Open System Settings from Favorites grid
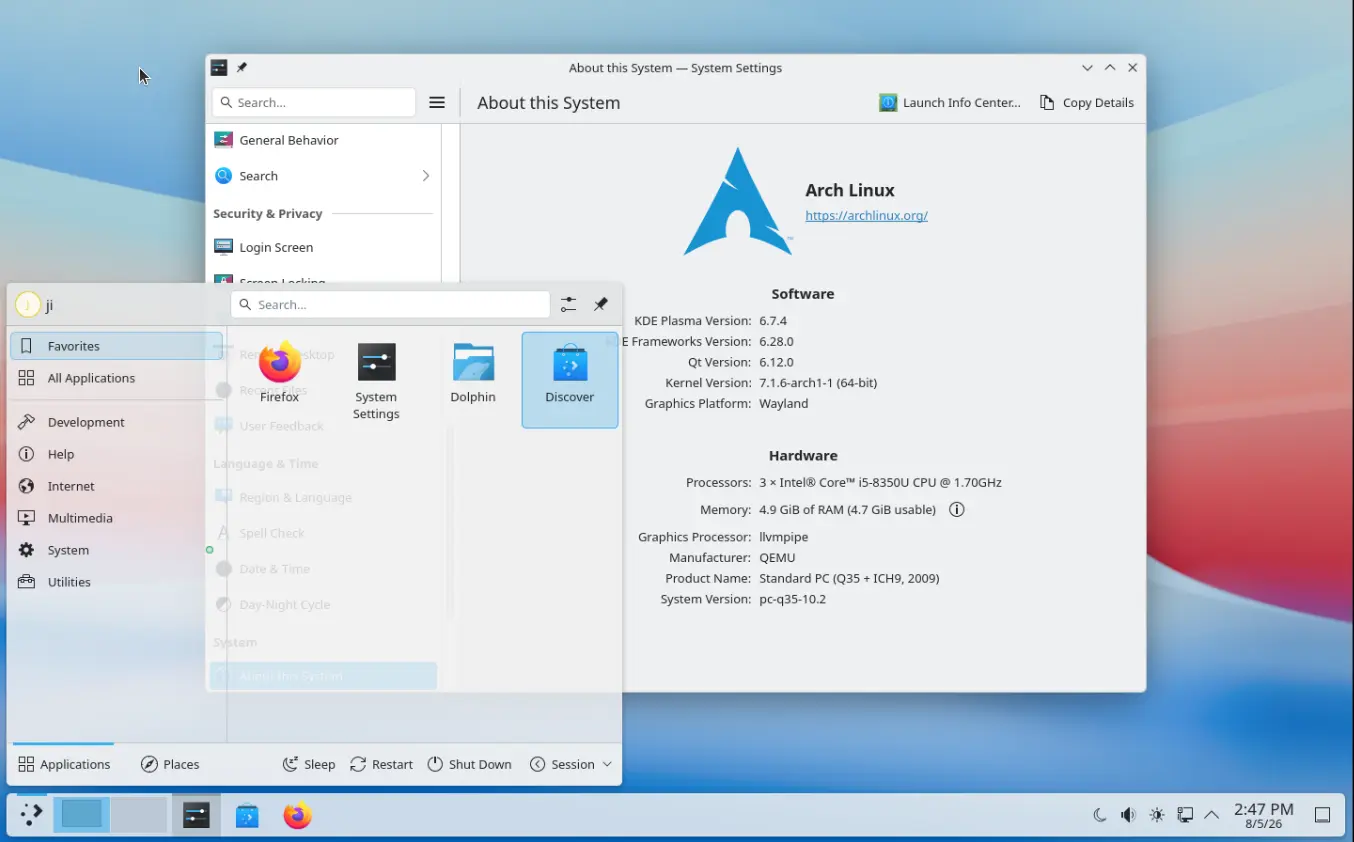 [x=376, y=380]
